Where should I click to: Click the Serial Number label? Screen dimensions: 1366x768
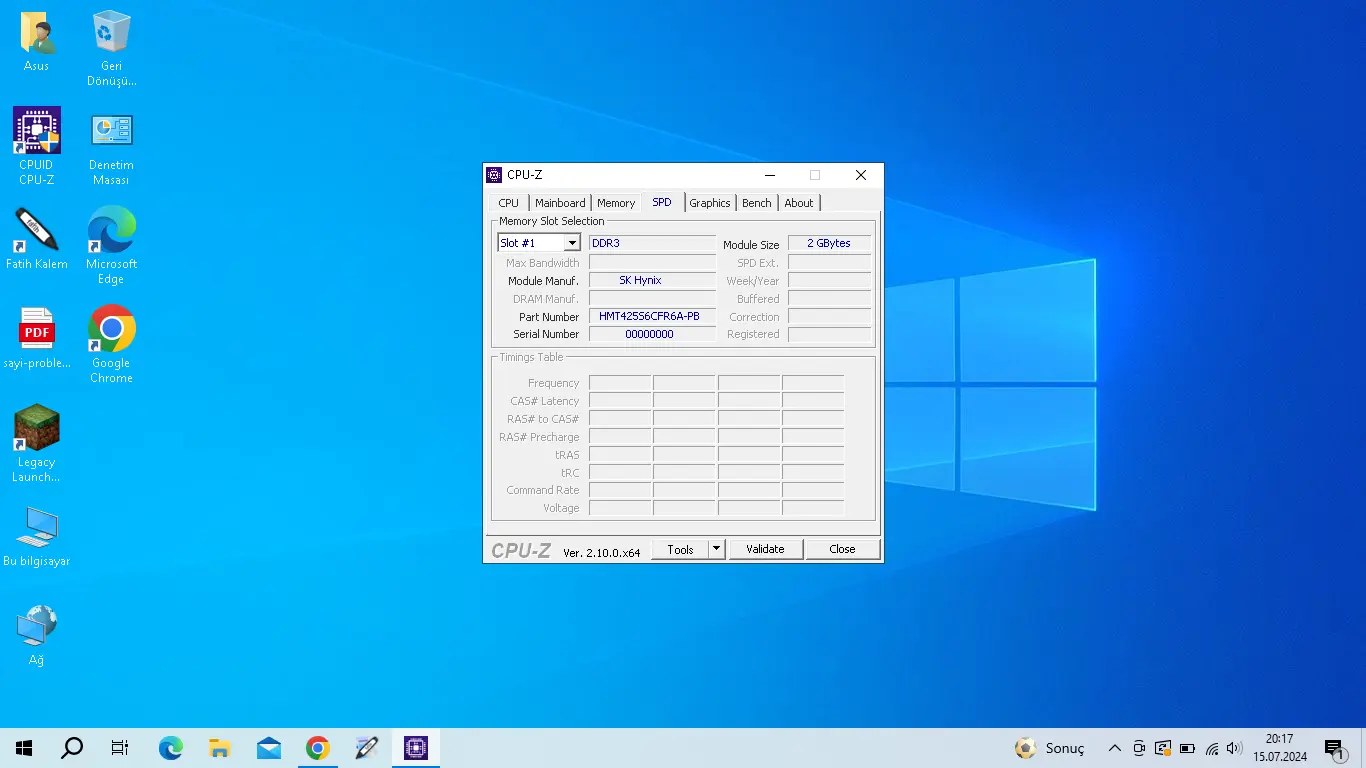click(546, 334)
